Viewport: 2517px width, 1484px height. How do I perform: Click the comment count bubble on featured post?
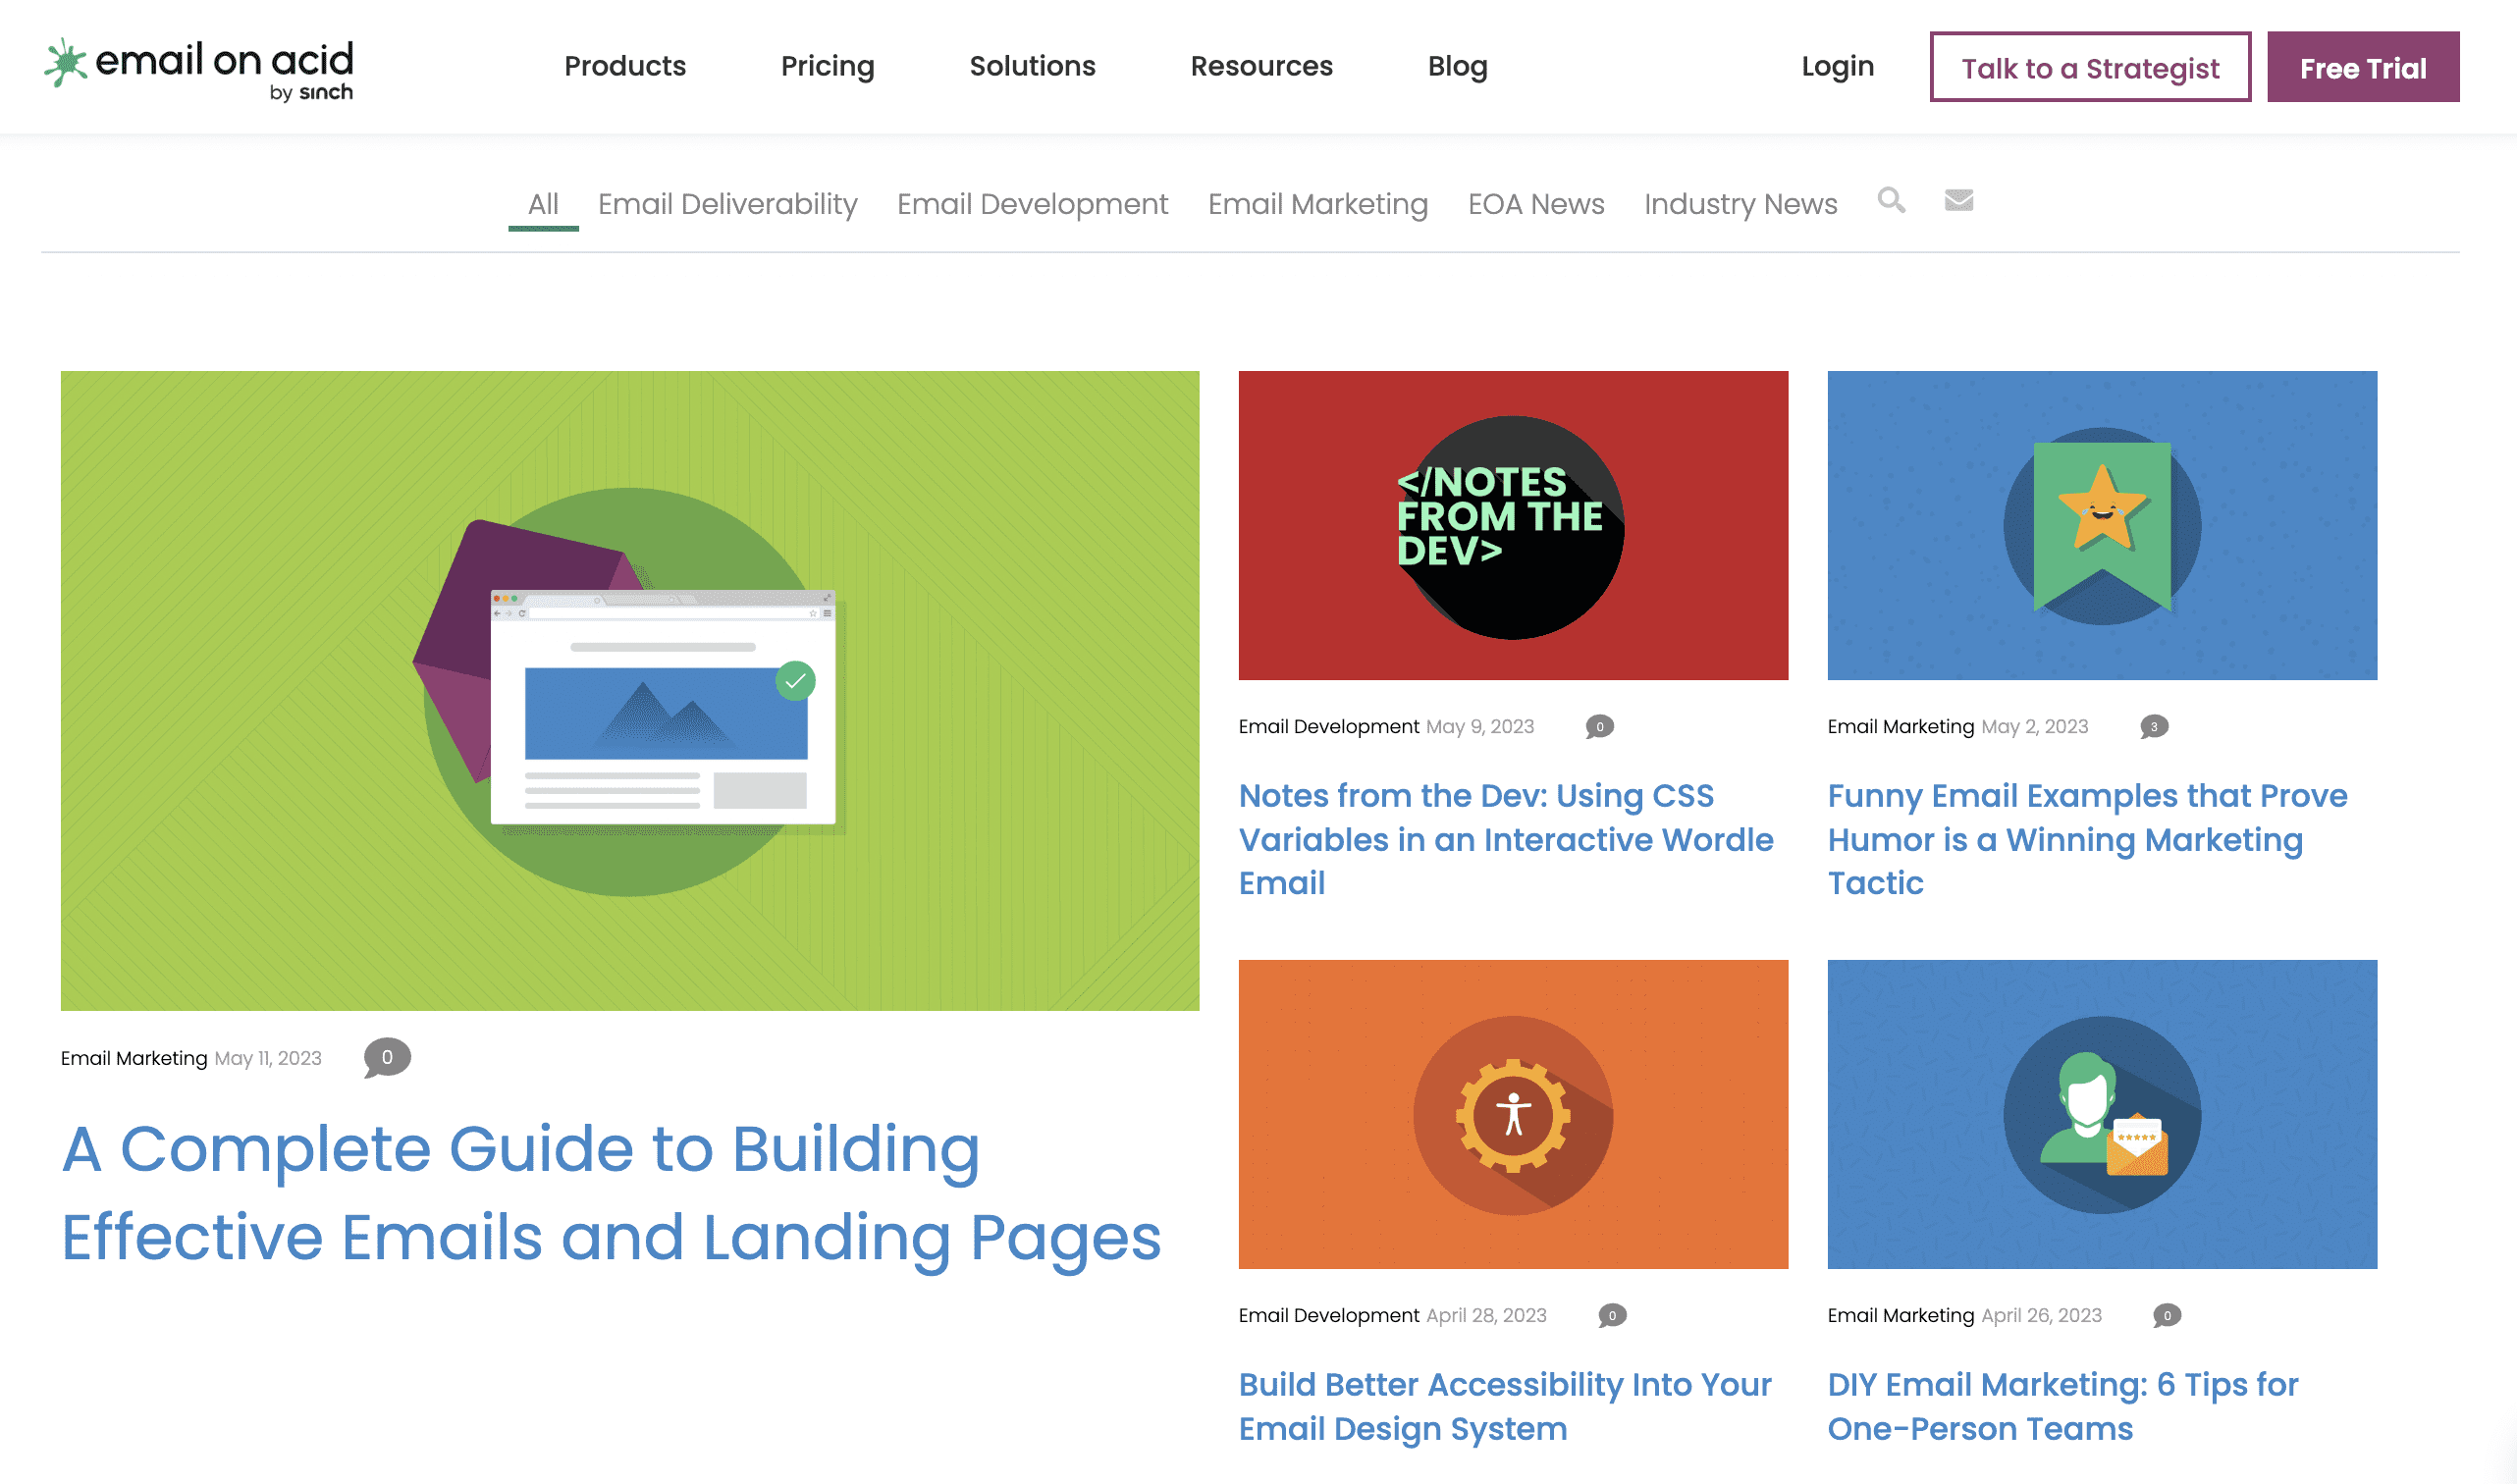[x=387, y=1058]
